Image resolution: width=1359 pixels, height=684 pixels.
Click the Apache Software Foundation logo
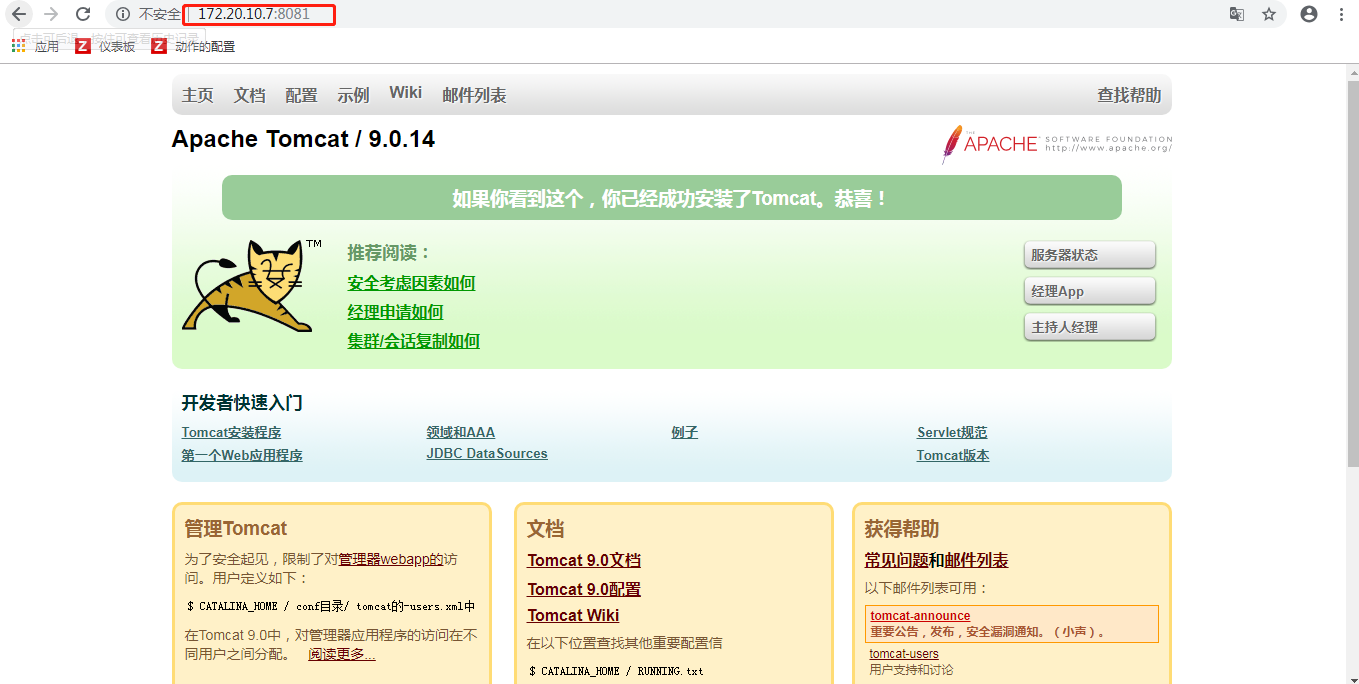pyautogui.click(x=1056, y=145)
